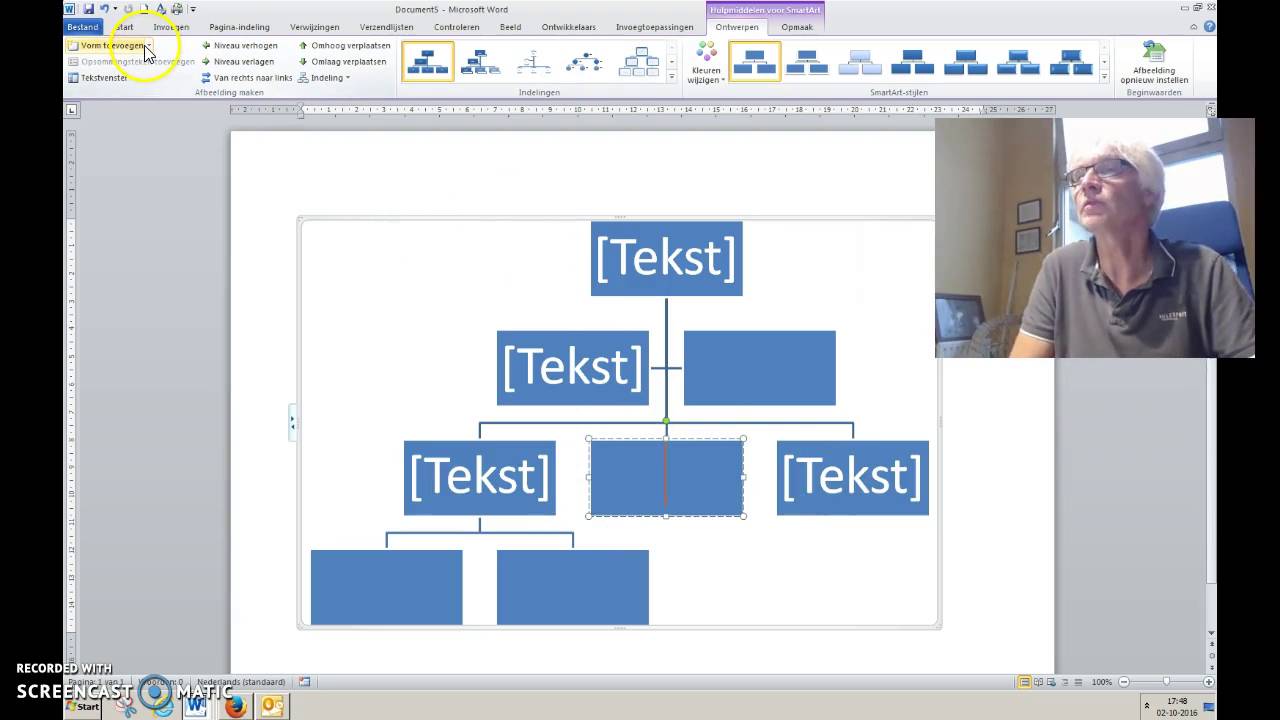This screenshot has width=1280, height=720.
Task: Click the Windows Start button
Action: (84, 706)
